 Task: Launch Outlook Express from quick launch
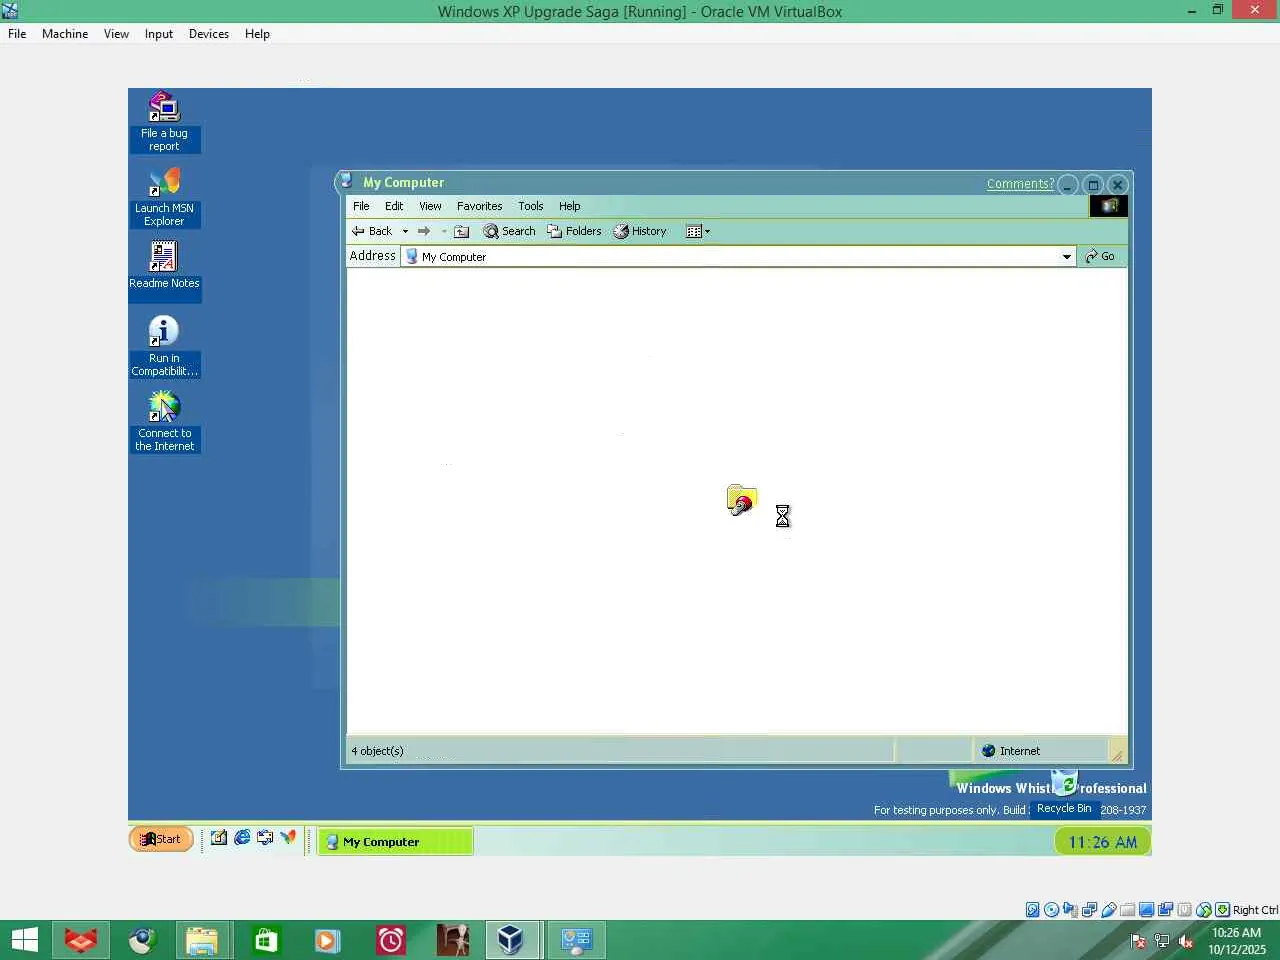(265, 838)
